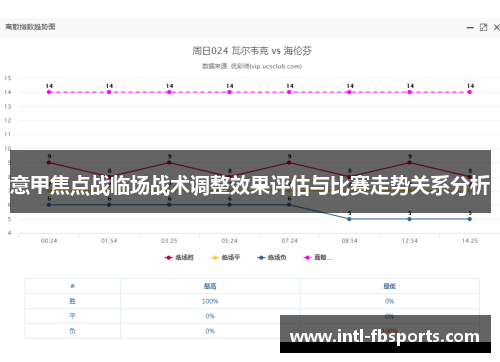
Task: Click the chart title 周日024 瓦尔韦克 vs 海伦芬
Action: (252, 51)
